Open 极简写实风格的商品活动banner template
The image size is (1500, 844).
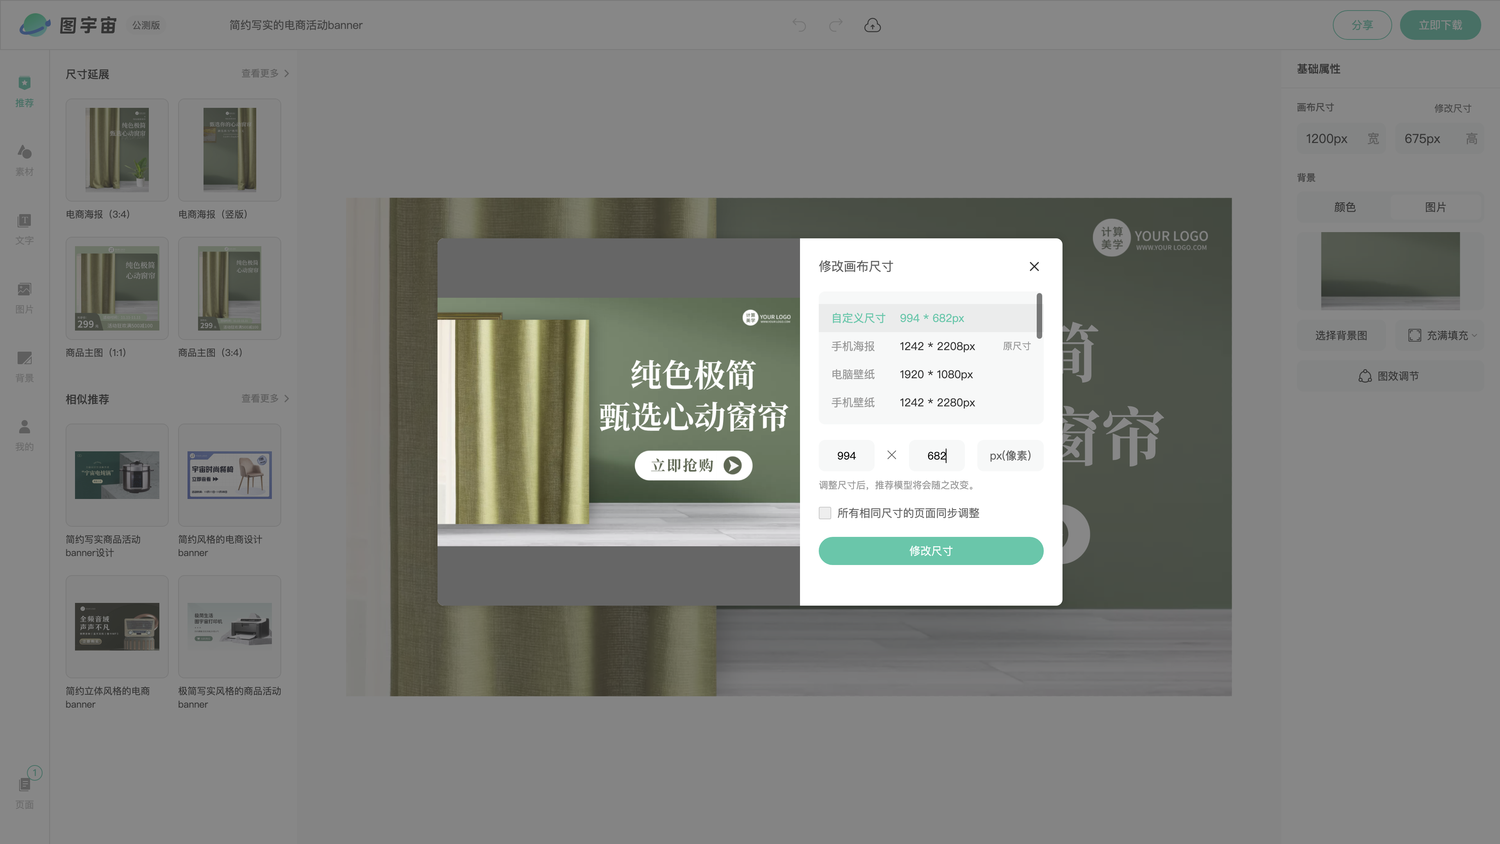point(229,627)
